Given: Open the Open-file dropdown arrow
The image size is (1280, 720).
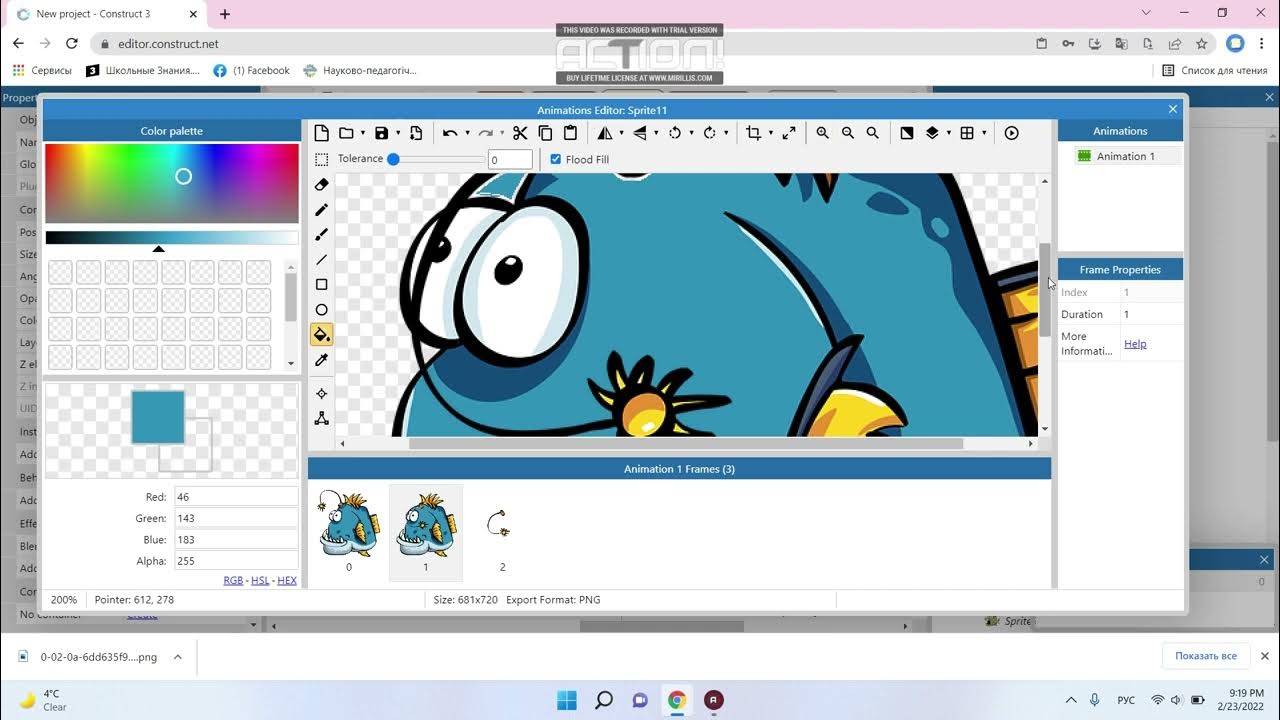Looking at the screenshot, I should point(363,133).
